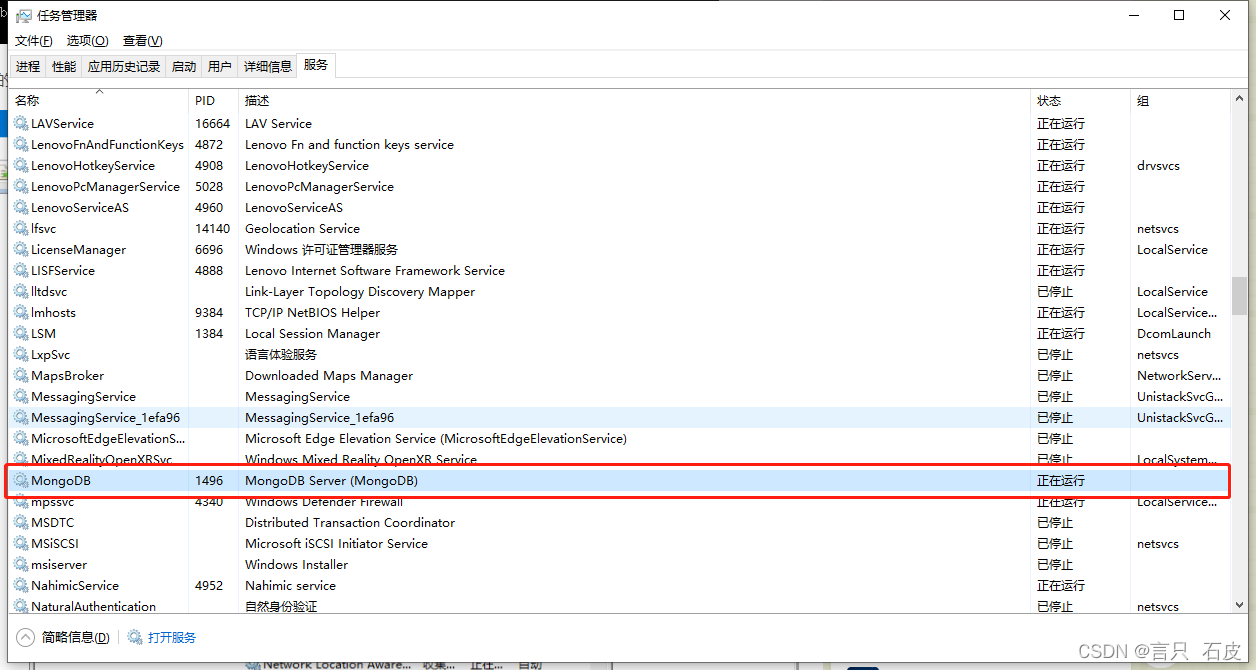The width and height of the screenshot is (1256, 670).
Task: Click the gear icon beside lfsvc
Action: point(21,228)
